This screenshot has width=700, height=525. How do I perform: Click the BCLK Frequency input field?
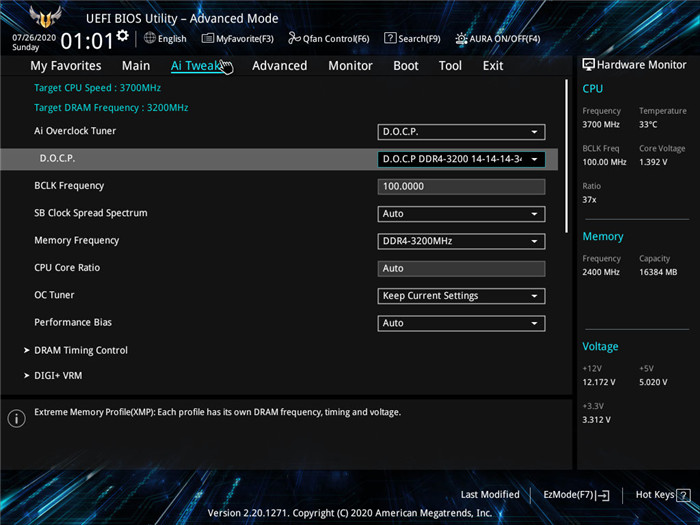coord(461,187)
